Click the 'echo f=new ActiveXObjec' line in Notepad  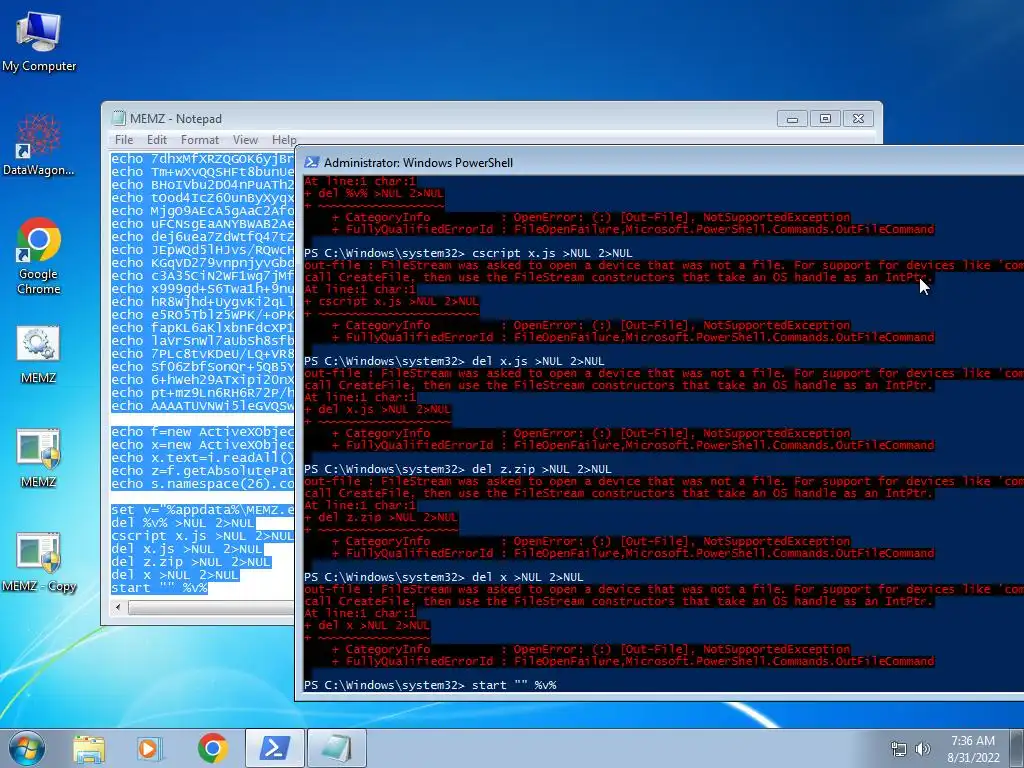(x=202, y=432)
